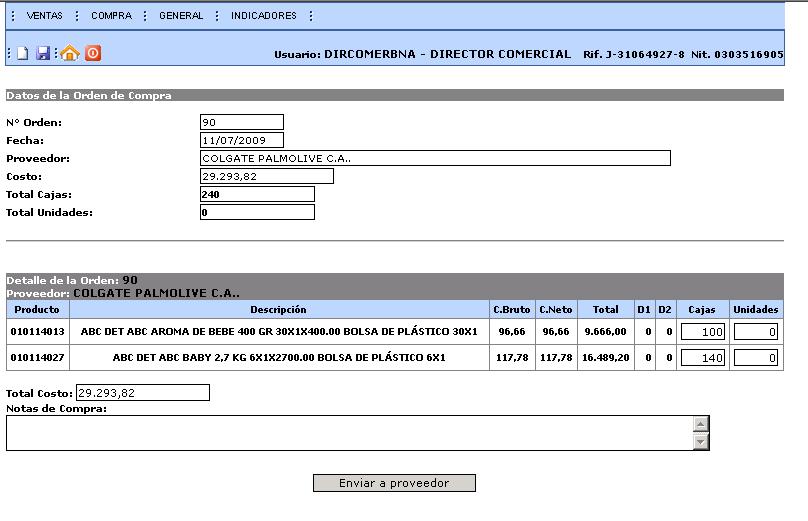808x521 pixels.
Task: Click the Usuario DIRCOMERBNA label
Action: pos(423,54)
